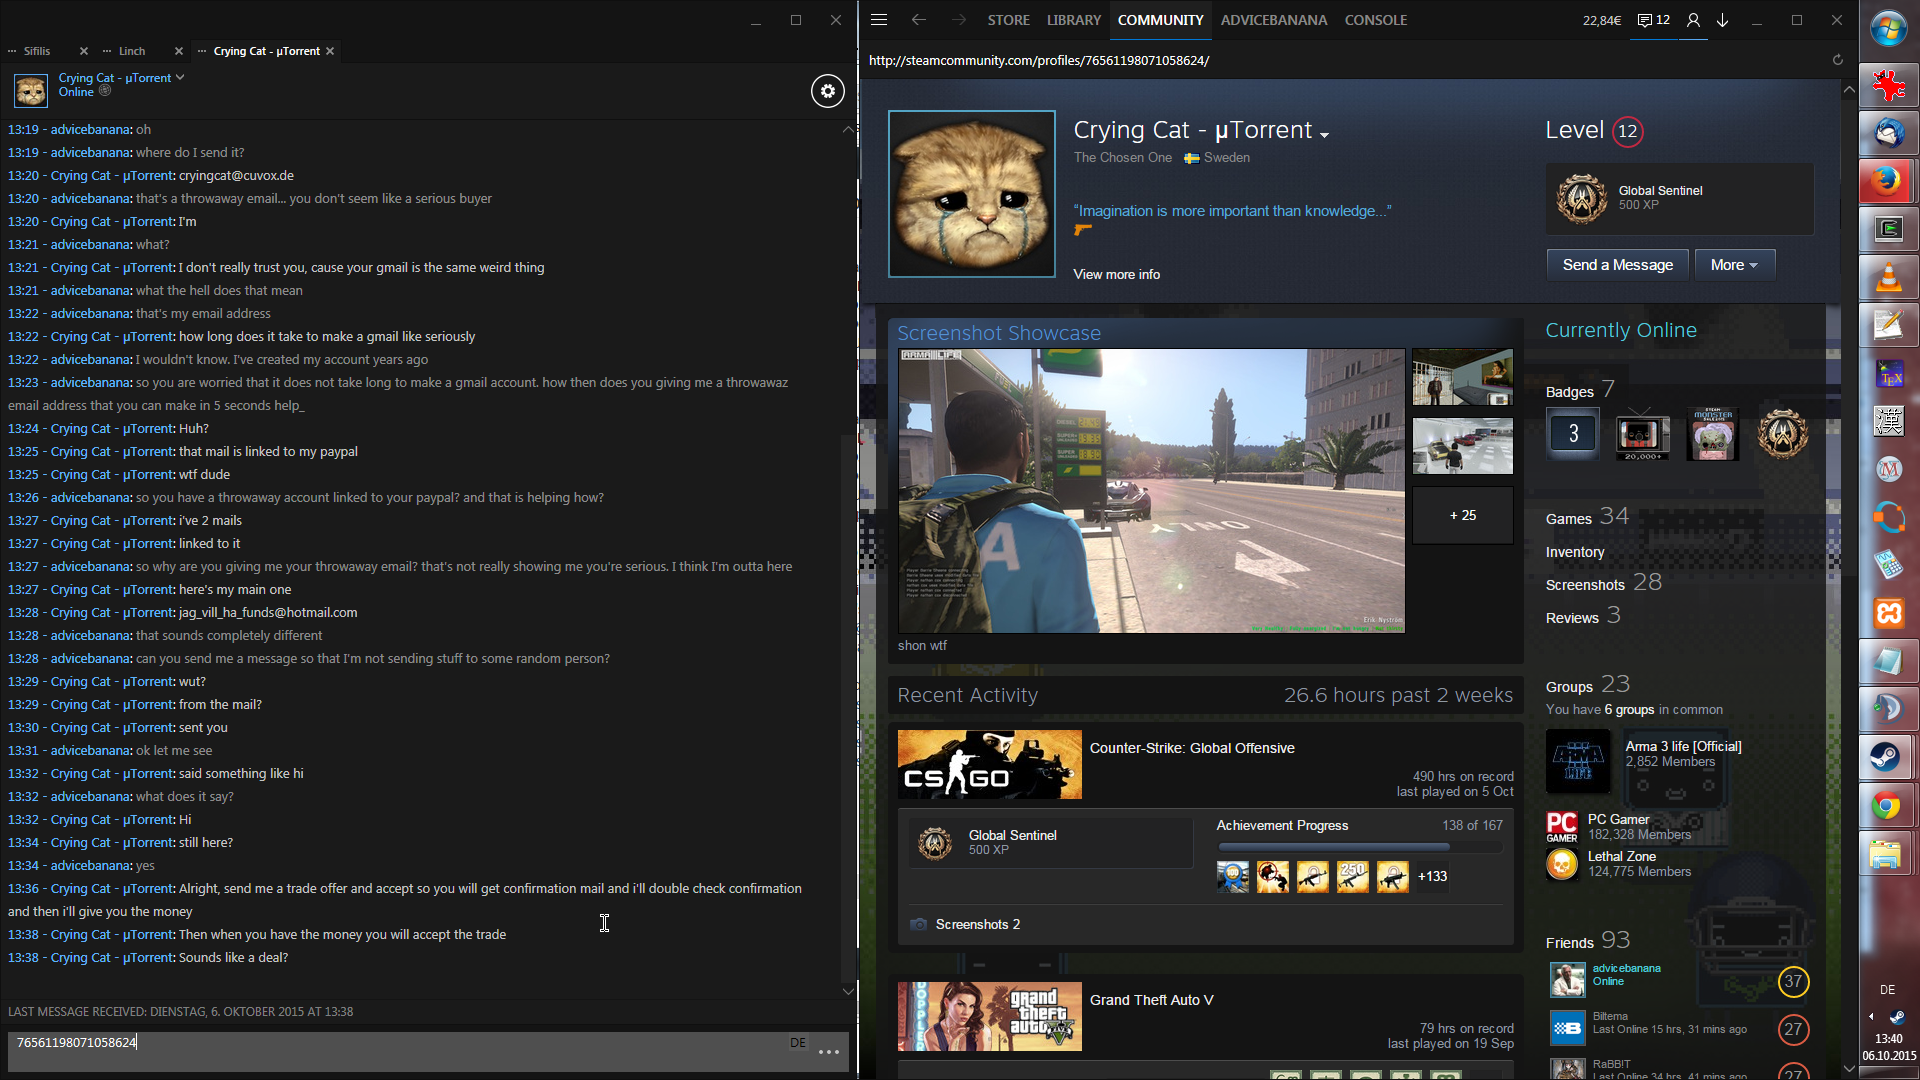Click Send a Message button
The height and width of the screenshot is (1080, 1920).
1617,265
